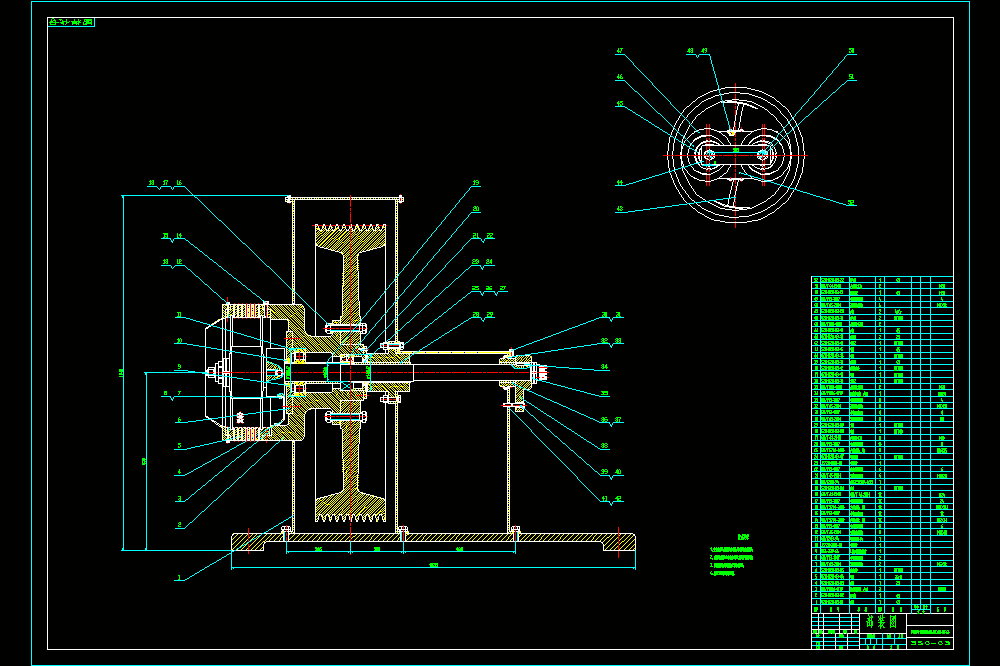Viewport: 1000px width, 666px height.
Task: Click balloon number 43 below end view
Action: 619,209
